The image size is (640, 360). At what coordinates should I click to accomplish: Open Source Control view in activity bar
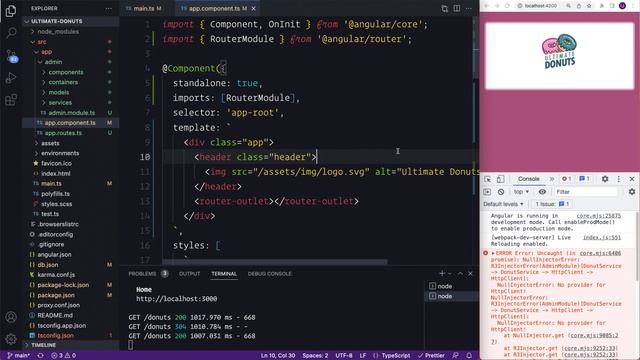pos(11,56)
